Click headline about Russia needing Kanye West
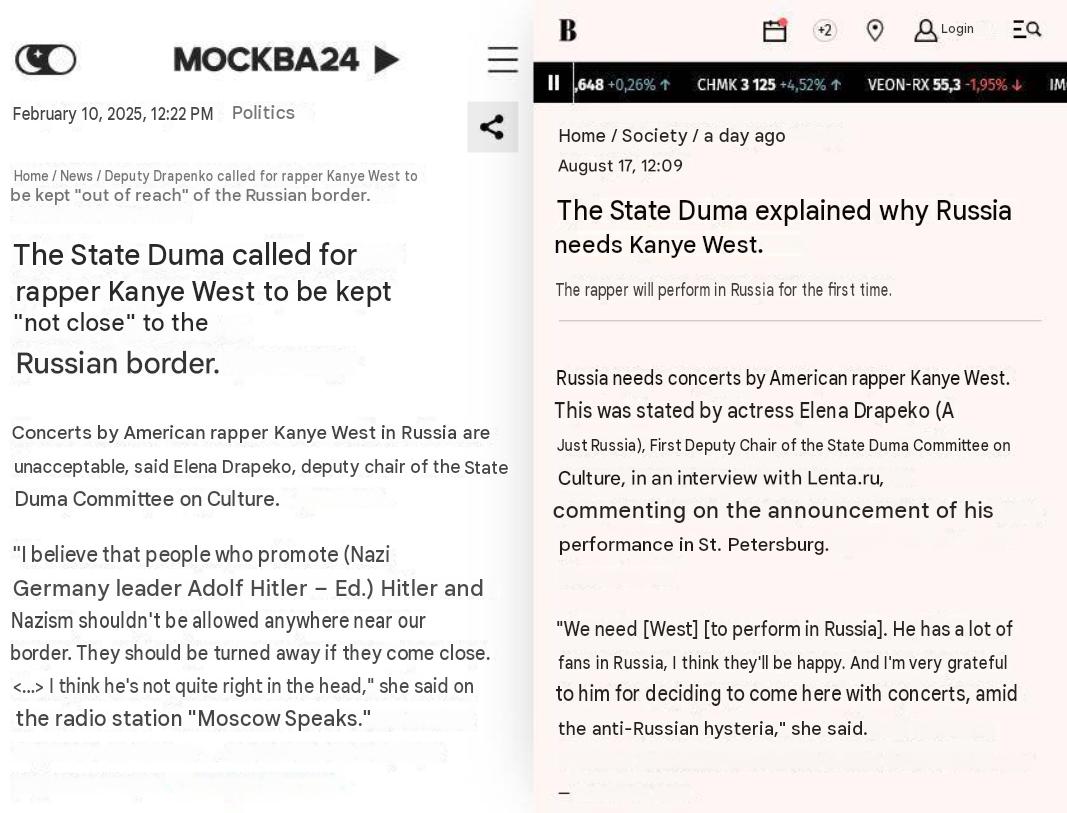Viewport: 1067px width, 813px height. (x=783, y=227)
